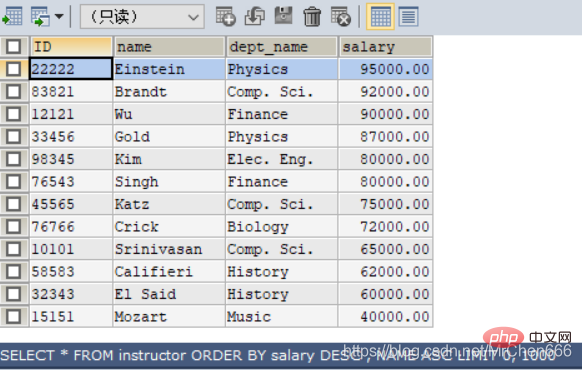Select the ID cell 76543
This screenshot has height=370, width=582.
(71, 181)
